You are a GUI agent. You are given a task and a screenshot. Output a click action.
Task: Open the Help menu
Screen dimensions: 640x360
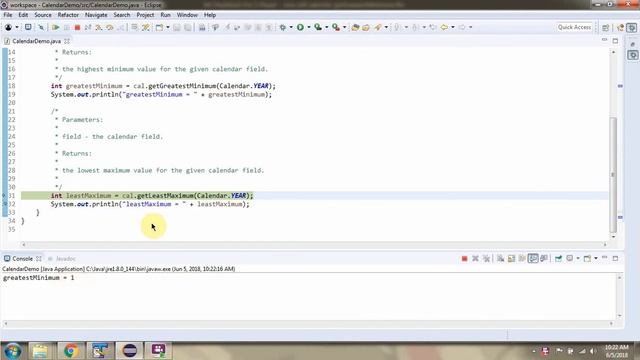coord(210,15)
